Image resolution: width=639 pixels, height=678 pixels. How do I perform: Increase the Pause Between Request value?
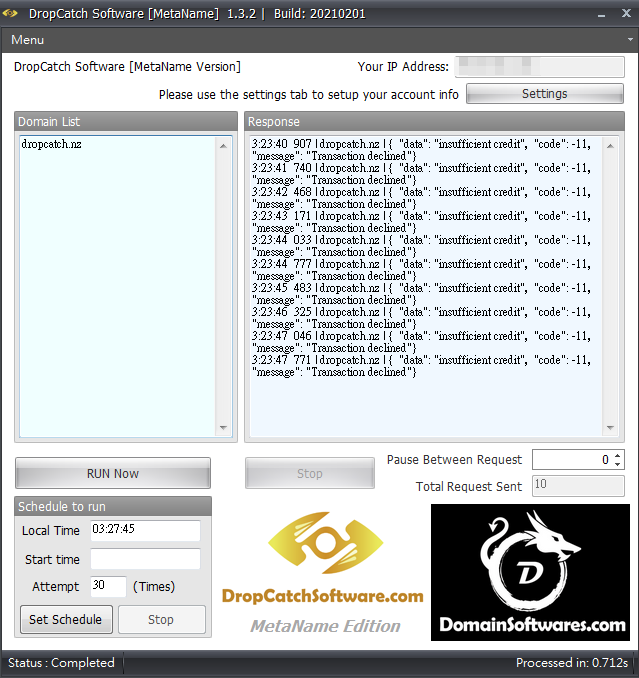[x=617, y=455]
